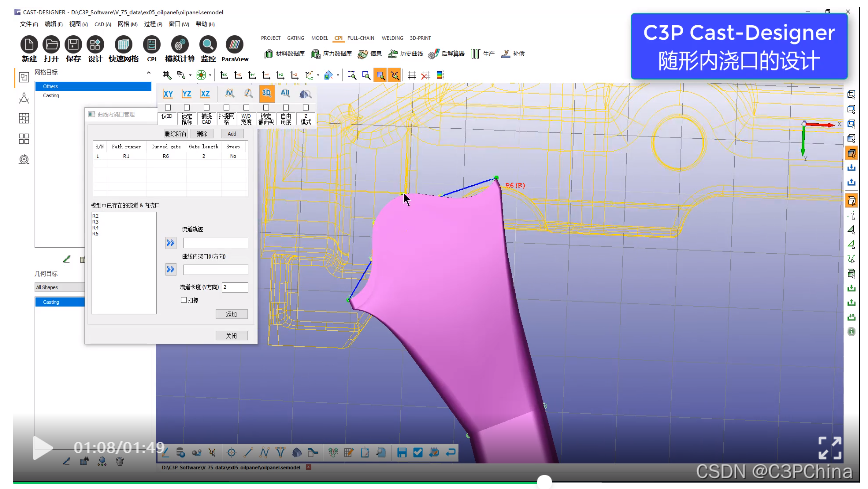Select the highlighted Casting row in the geometry list
This screenshot has width=868, height=489.
(60, 302)
